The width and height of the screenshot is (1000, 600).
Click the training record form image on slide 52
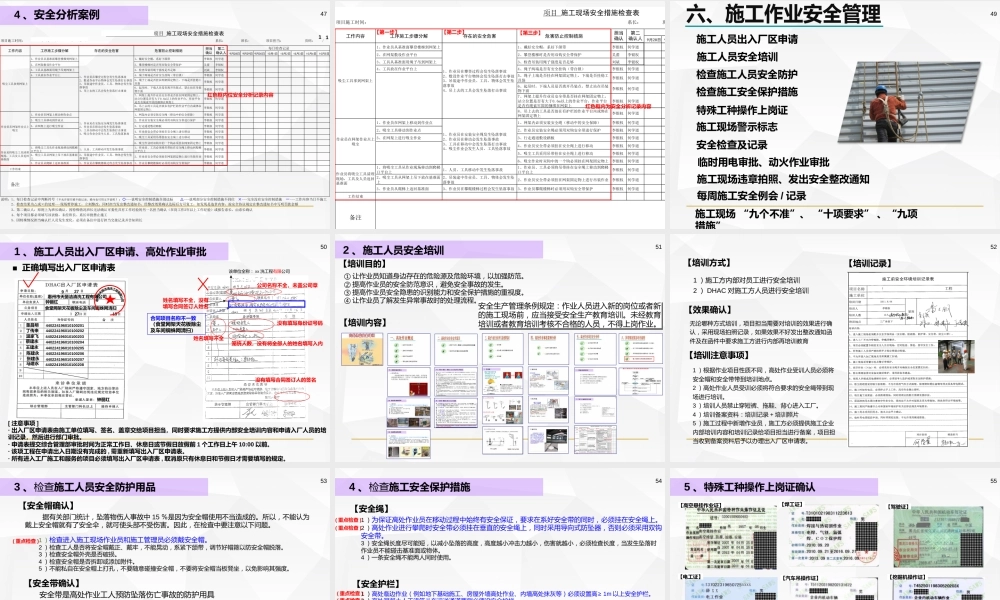(909, 361)
